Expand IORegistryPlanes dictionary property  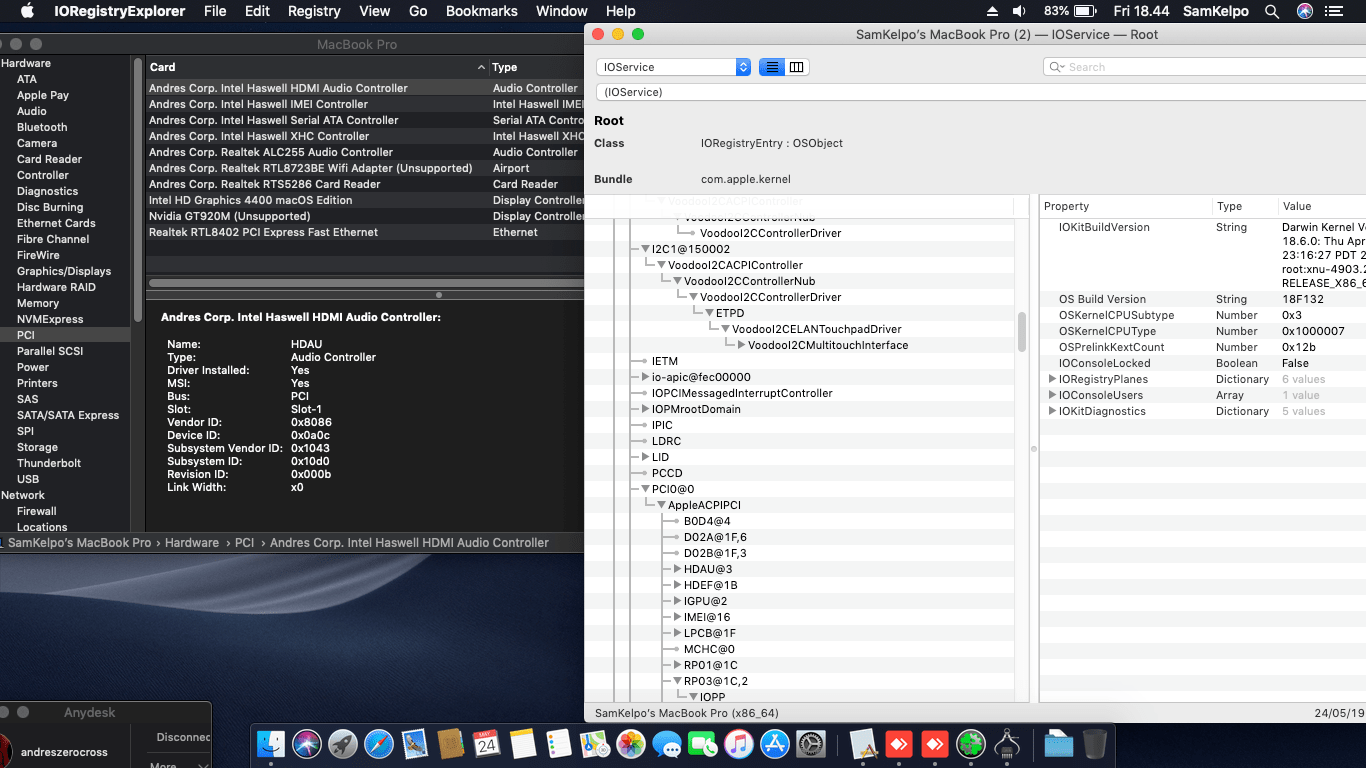[x=1051, y=379]
